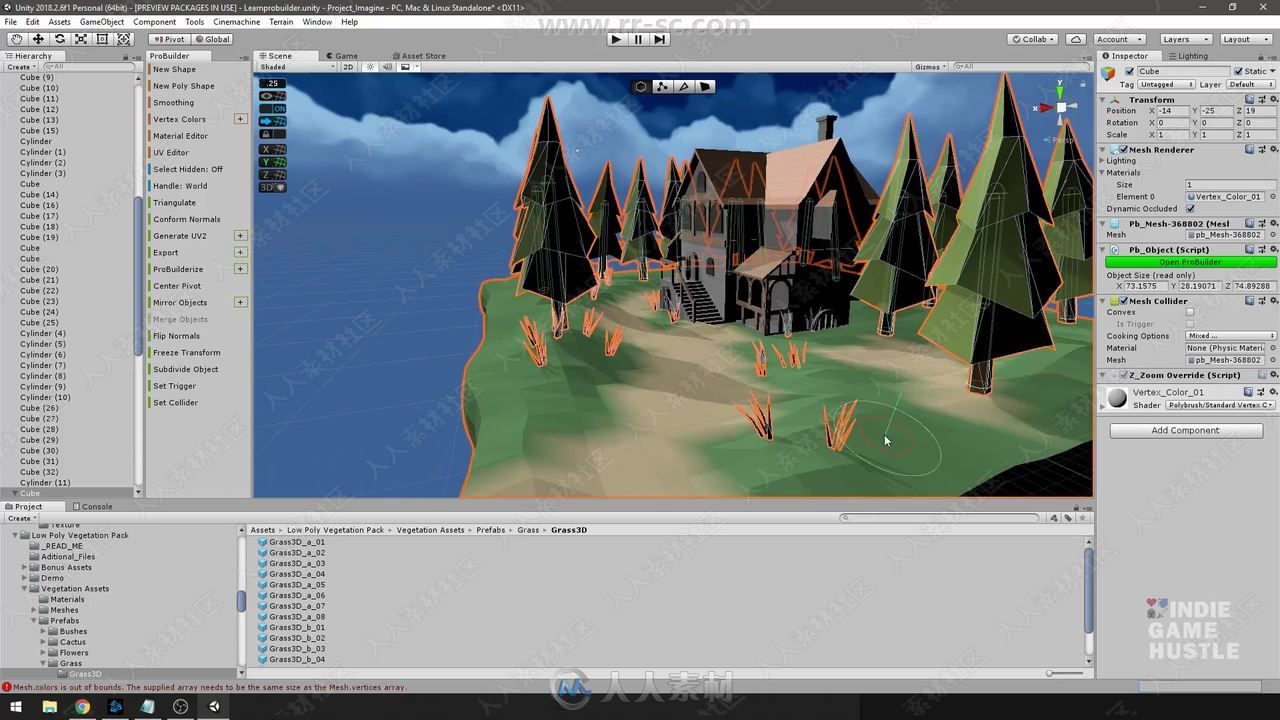Click the Pause button
Screen dimensions: 1280x720
[638, 39]
